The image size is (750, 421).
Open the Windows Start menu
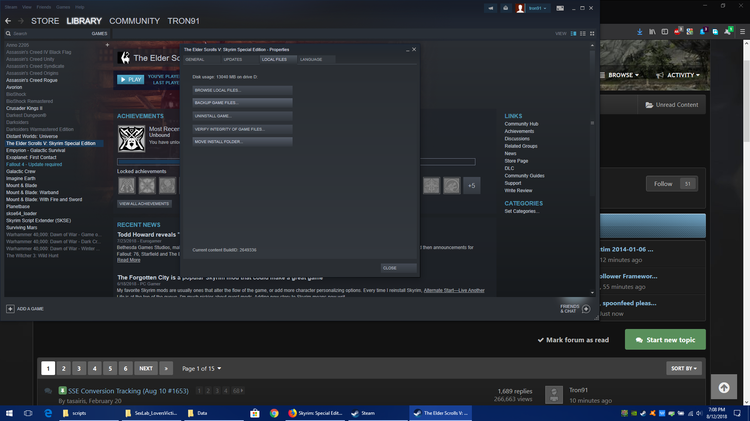tap(9, 413)
